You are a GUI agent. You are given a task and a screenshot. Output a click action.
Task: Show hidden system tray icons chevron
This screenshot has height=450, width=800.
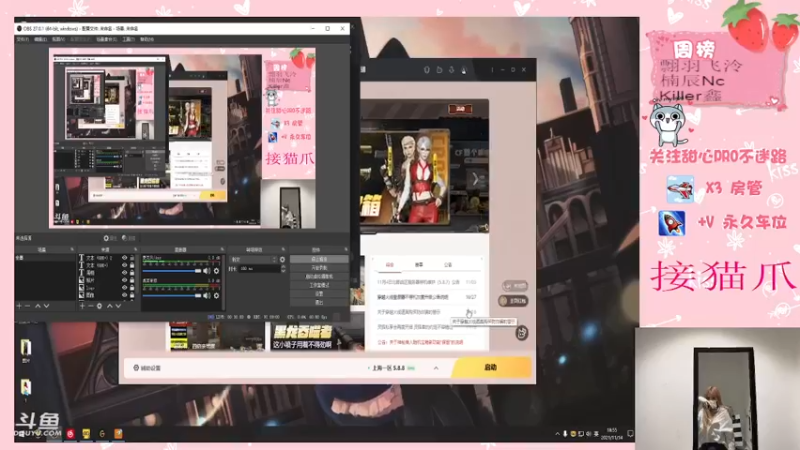pyautogui.click(x=557, y=434)
